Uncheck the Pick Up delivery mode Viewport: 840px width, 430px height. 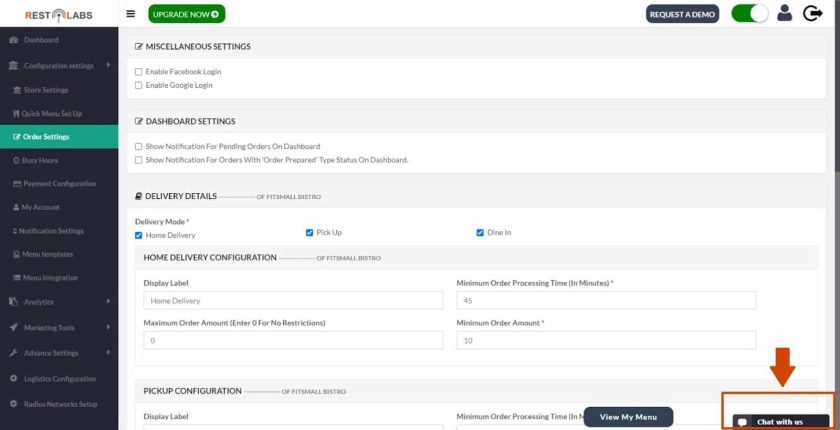pyautogui.click(x=309, y=232)
